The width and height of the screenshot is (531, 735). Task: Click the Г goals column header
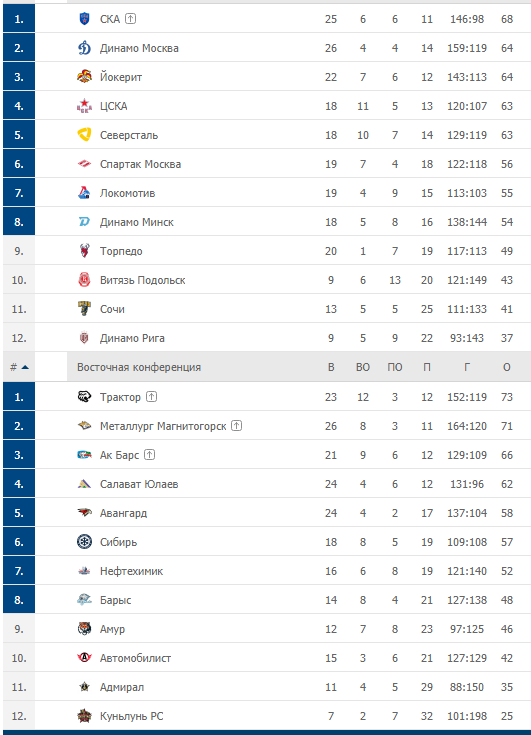click(467, 367)
